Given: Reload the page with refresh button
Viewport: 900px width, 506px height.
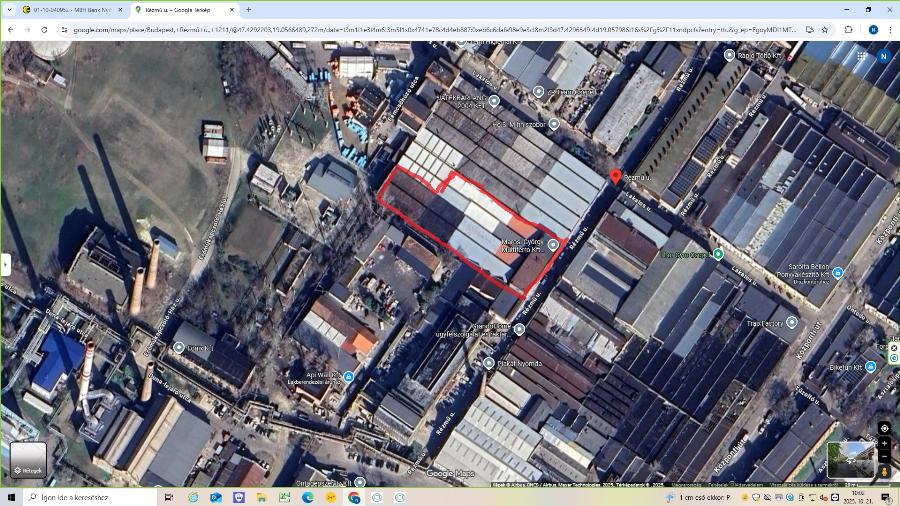Looking at the screenshot, I should (x=44, y=30).
